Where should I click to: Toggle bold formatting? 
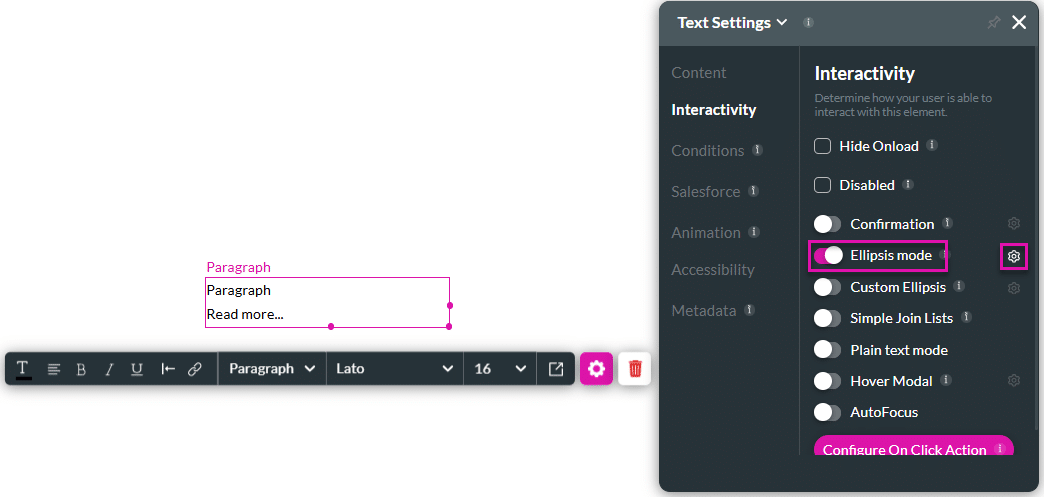(81, 369)
